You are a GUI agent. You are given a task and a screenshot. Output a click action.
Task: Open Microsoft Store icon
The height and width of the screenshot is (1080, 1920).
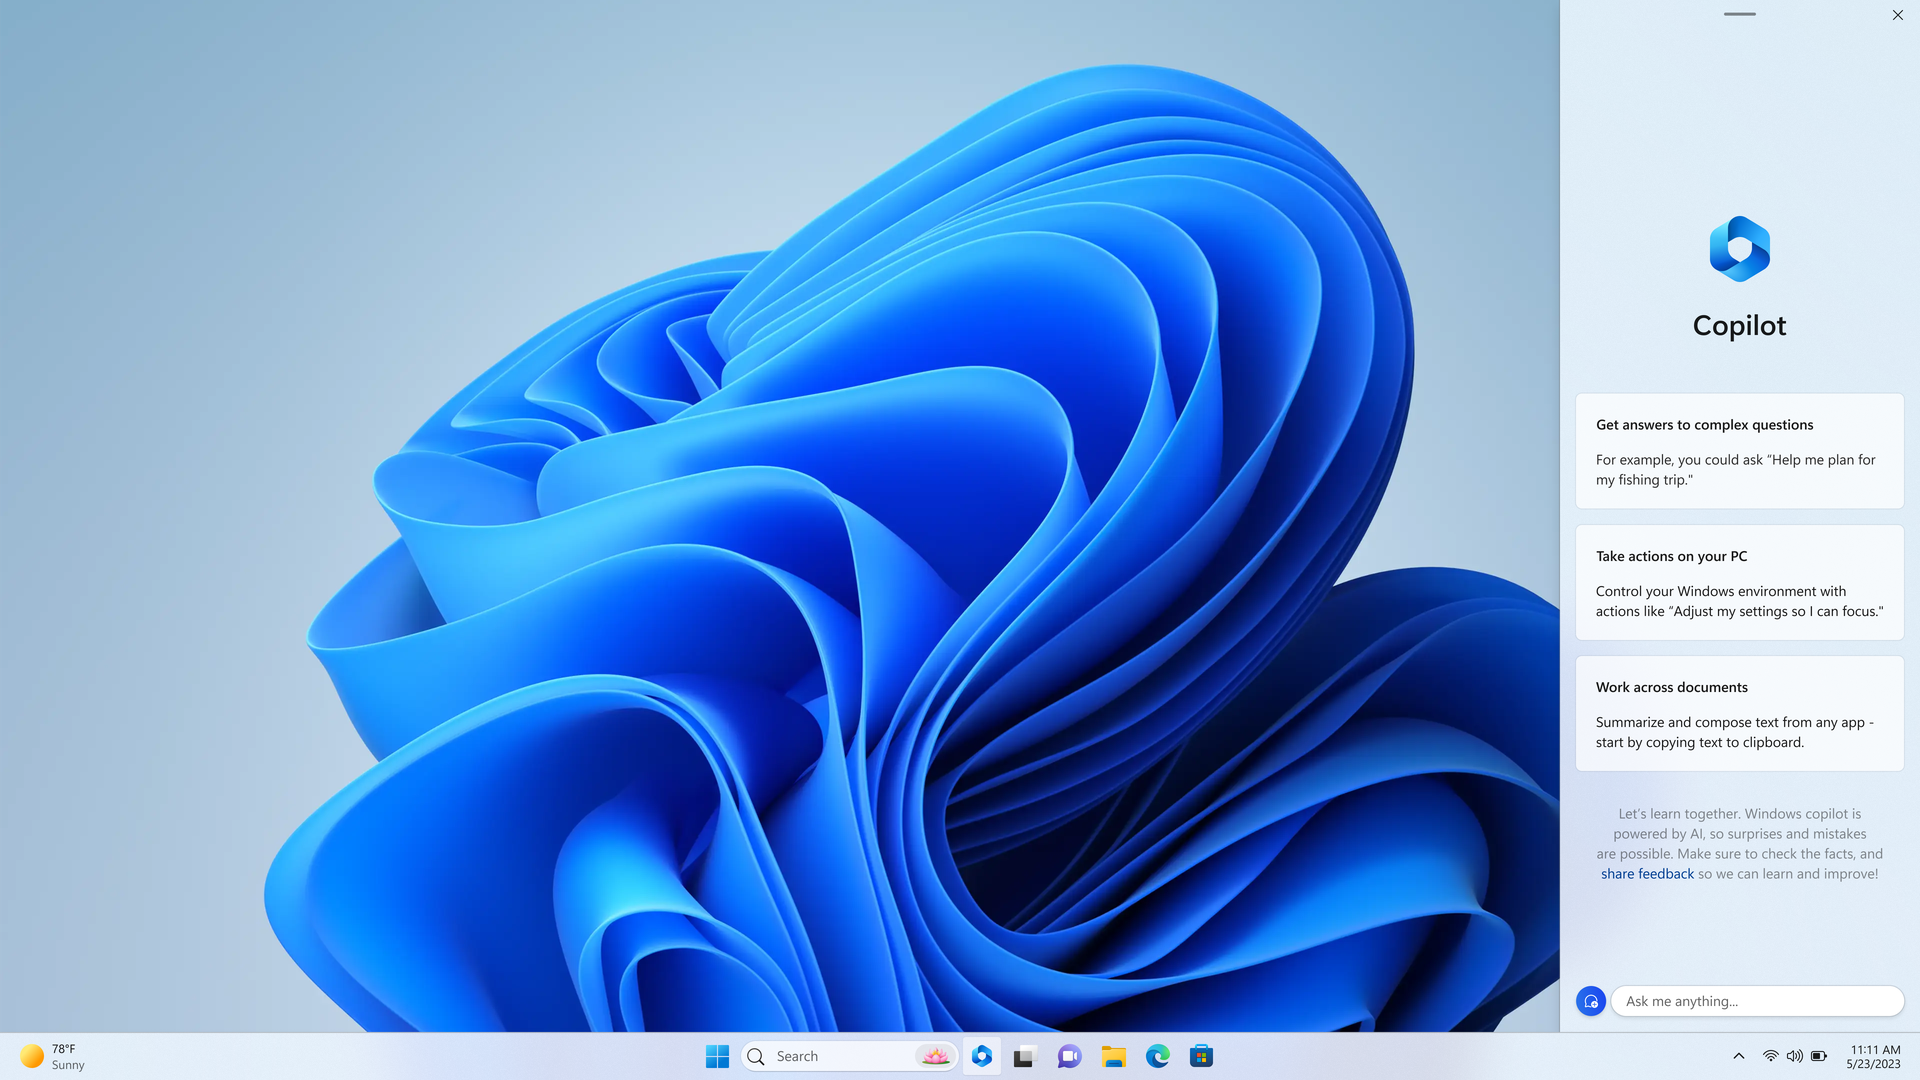[1201, 1055]
